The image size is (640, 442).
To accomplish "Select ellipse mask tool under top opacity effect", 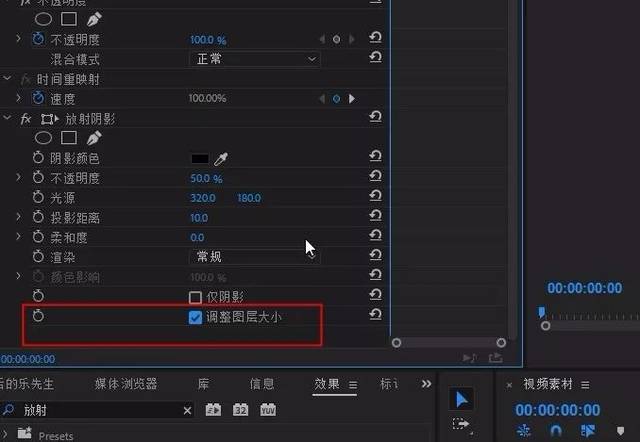I will pyautogui.click(x=43, y=19).
